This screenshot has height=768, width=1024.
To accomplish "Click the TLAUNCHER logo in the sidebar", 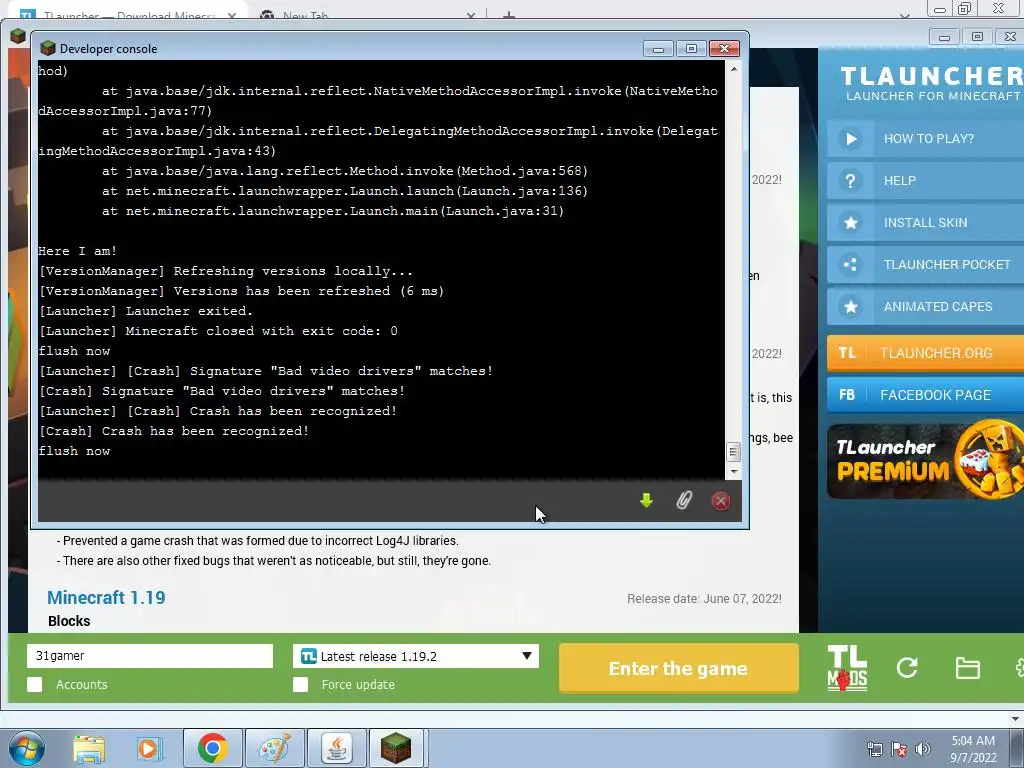I will [x=931, y=84].
